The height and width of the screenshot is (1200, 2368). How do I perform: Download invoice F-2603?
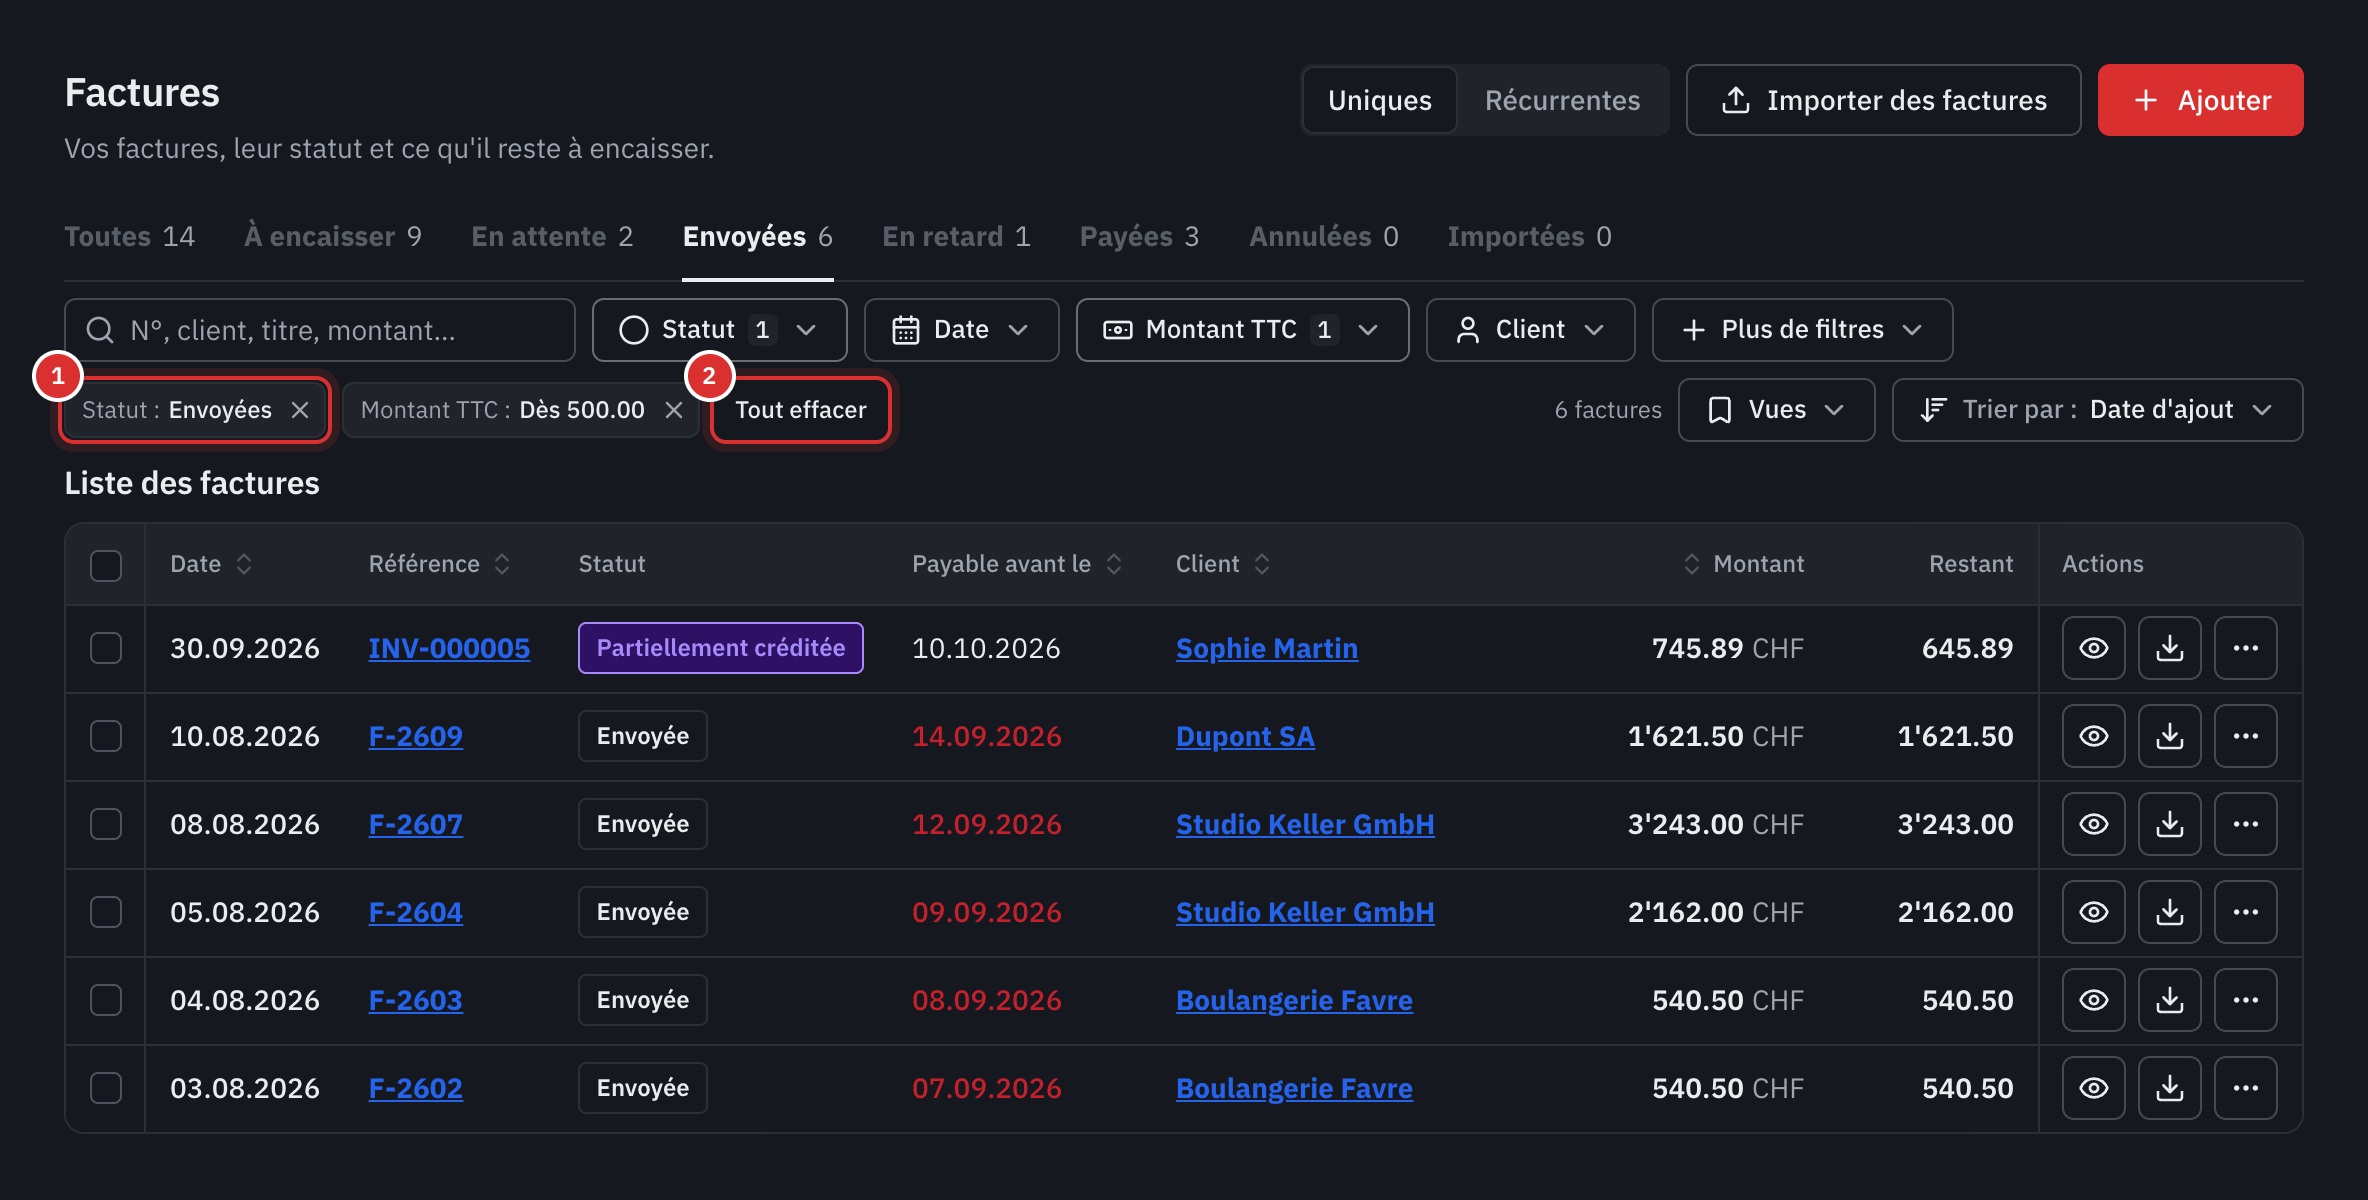pyautogui.click(x=2169, y=1000)
